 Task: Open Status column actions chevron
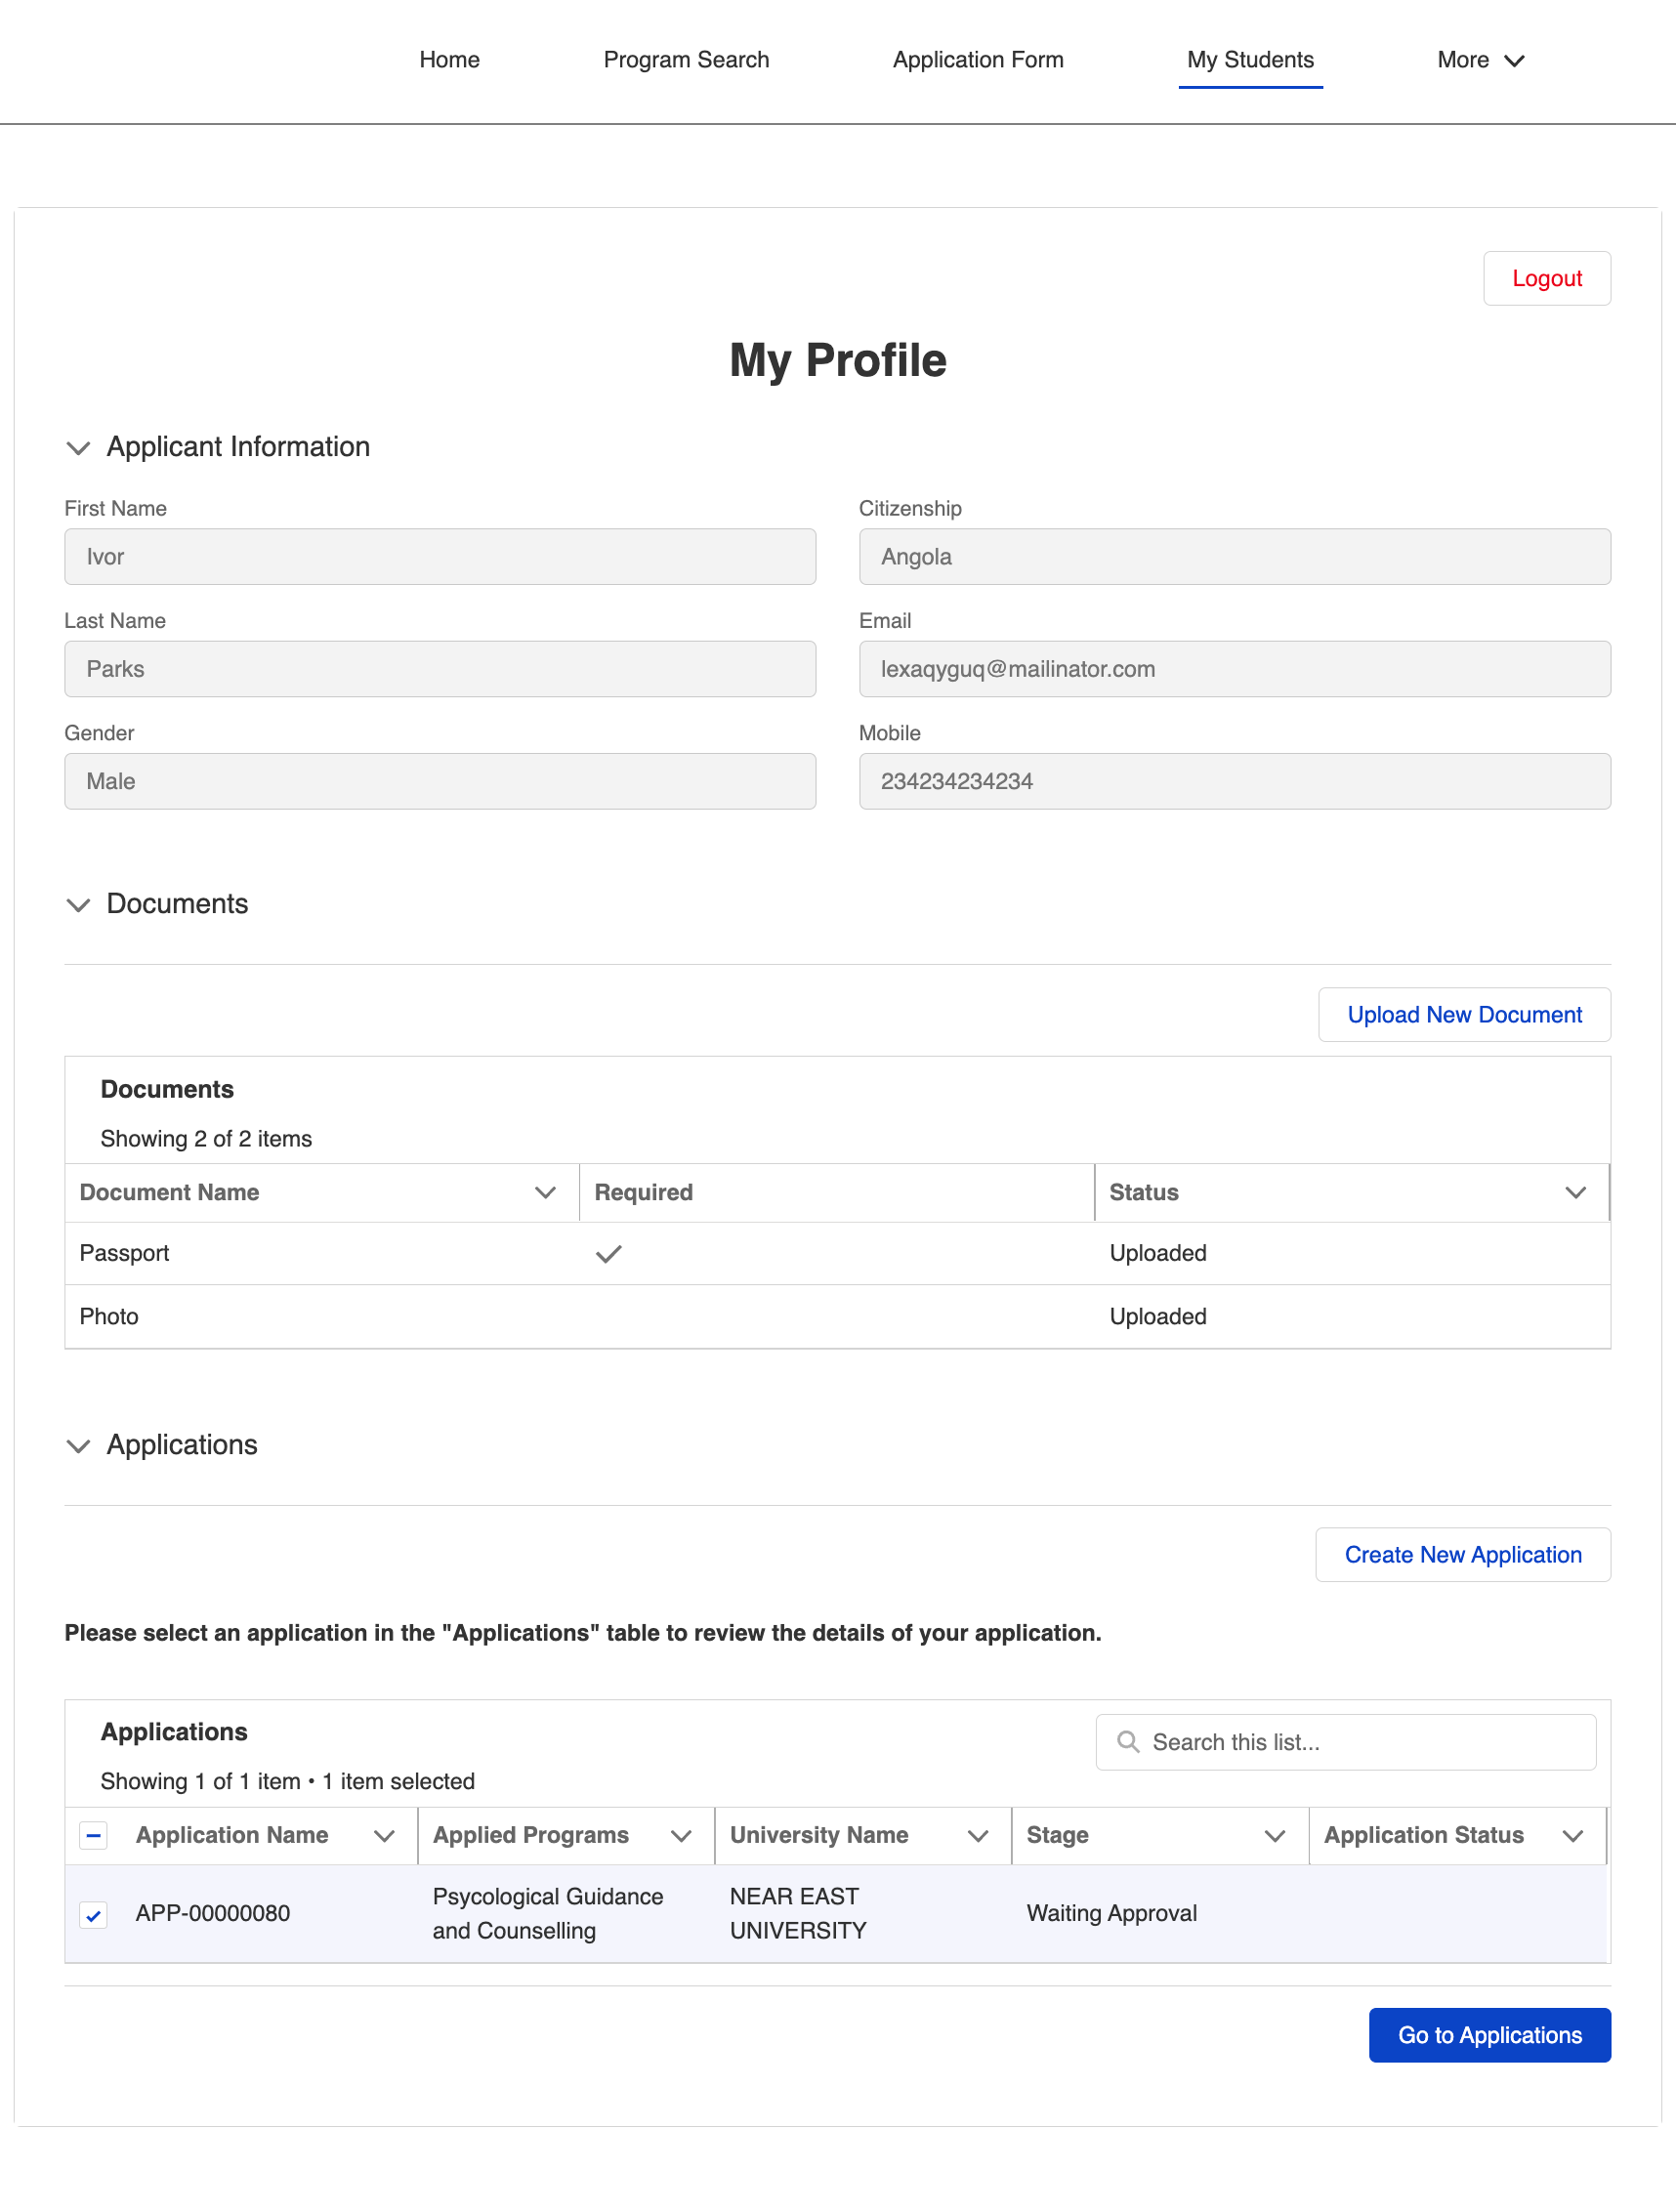1575,1192
